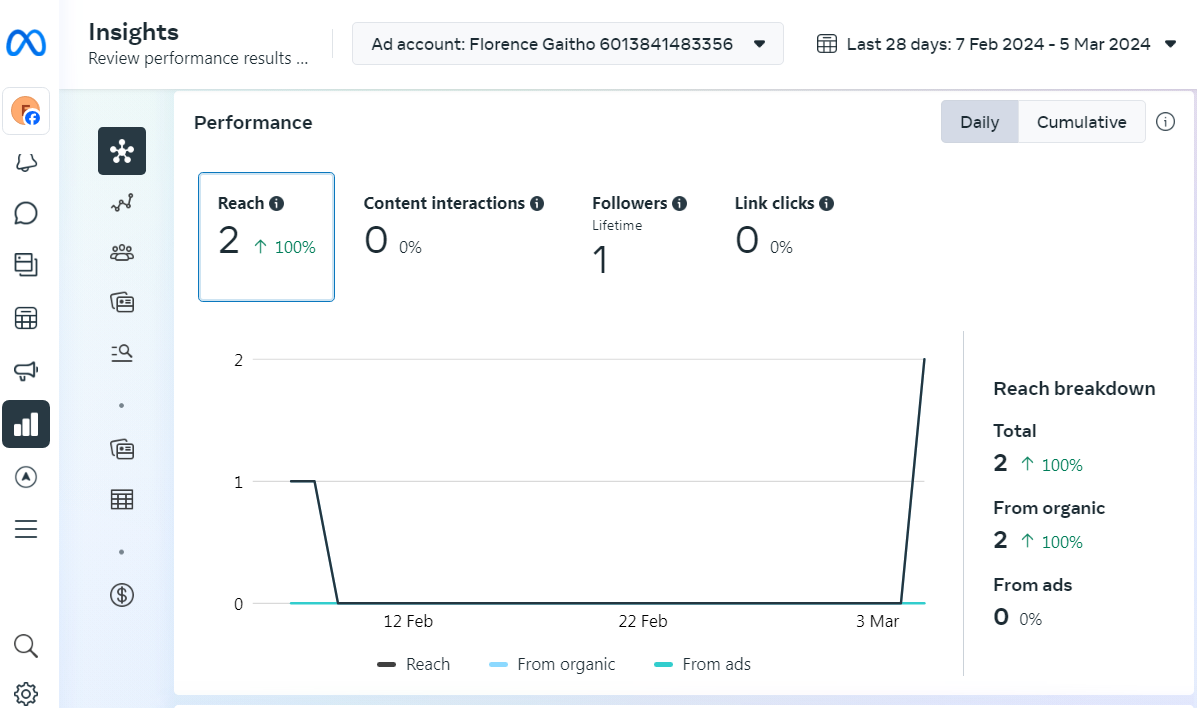
Task: Expand All tools with the hamburger icon
Action: pos(27,529)
